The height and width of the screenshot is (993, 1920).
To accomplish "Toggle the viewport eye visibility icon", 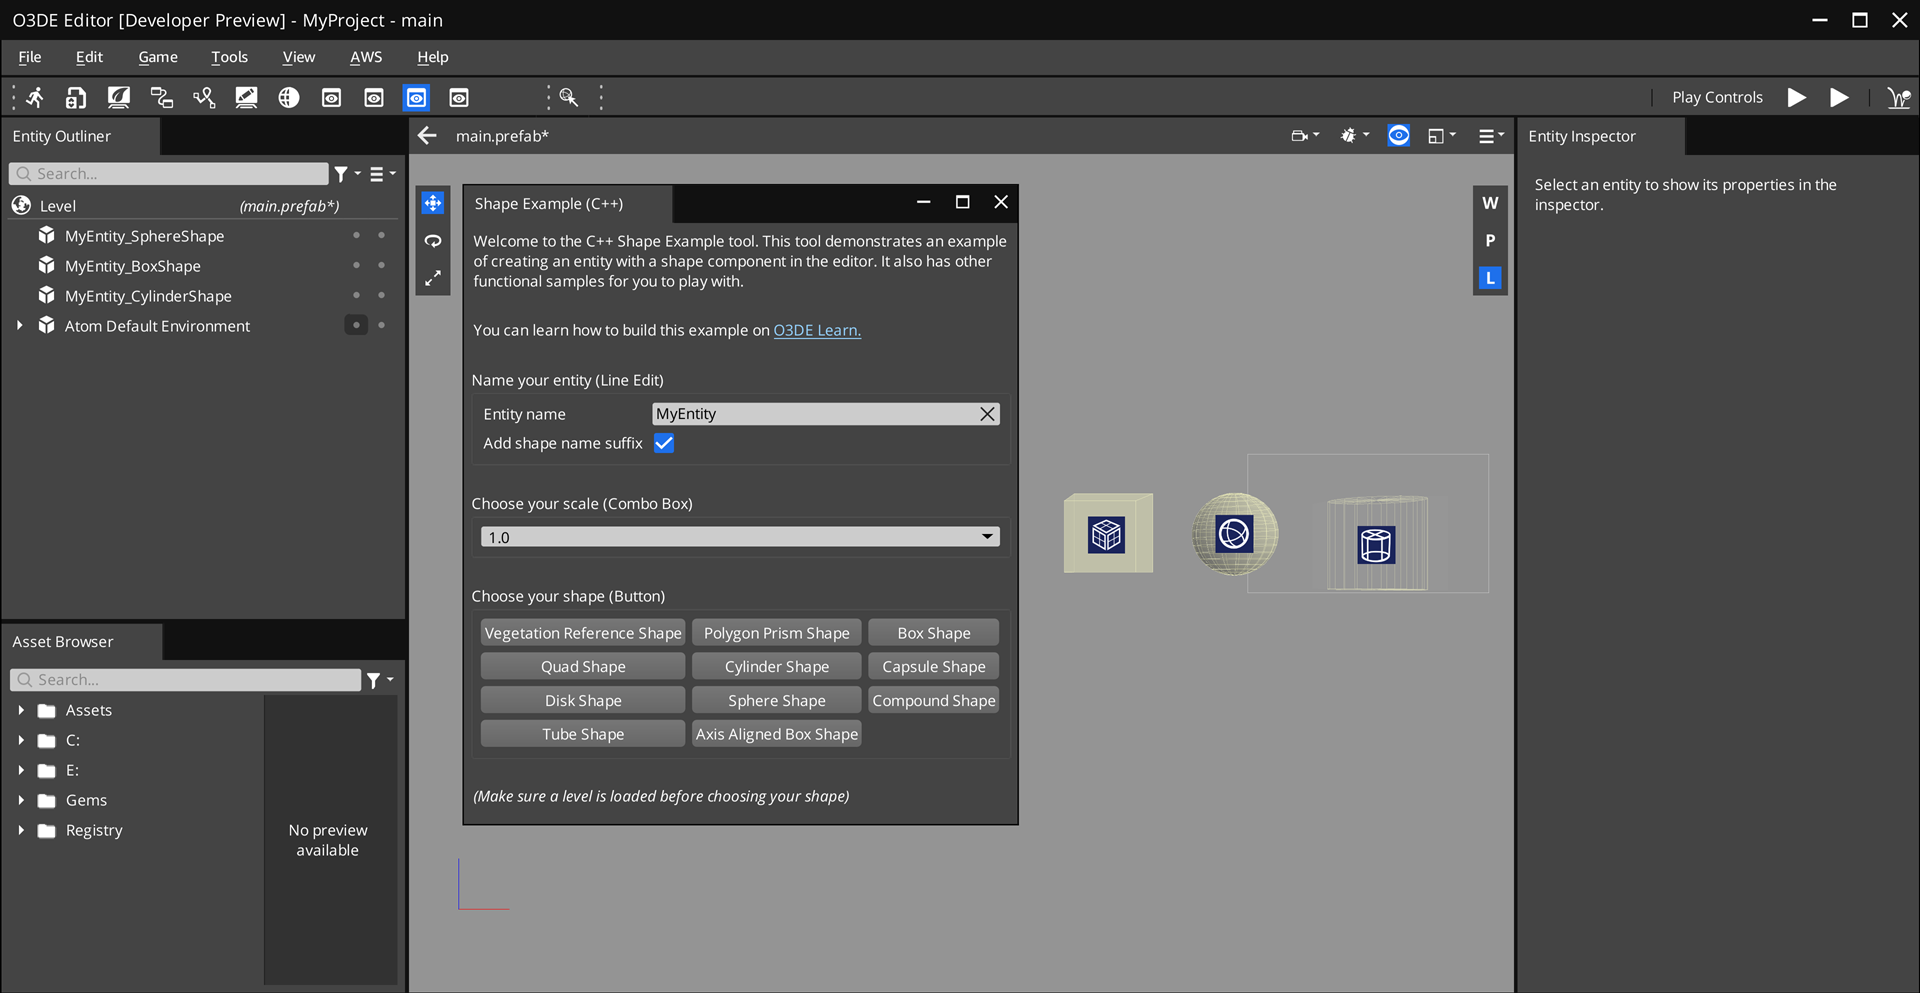I will [x=1398, y=136].
